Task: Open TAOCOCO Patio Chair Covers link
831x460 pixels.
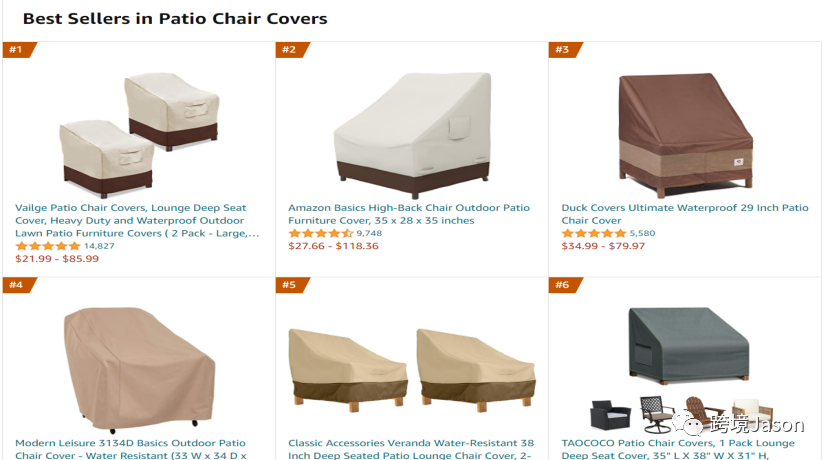Action: pyautogui.click(x=678, y=449)
